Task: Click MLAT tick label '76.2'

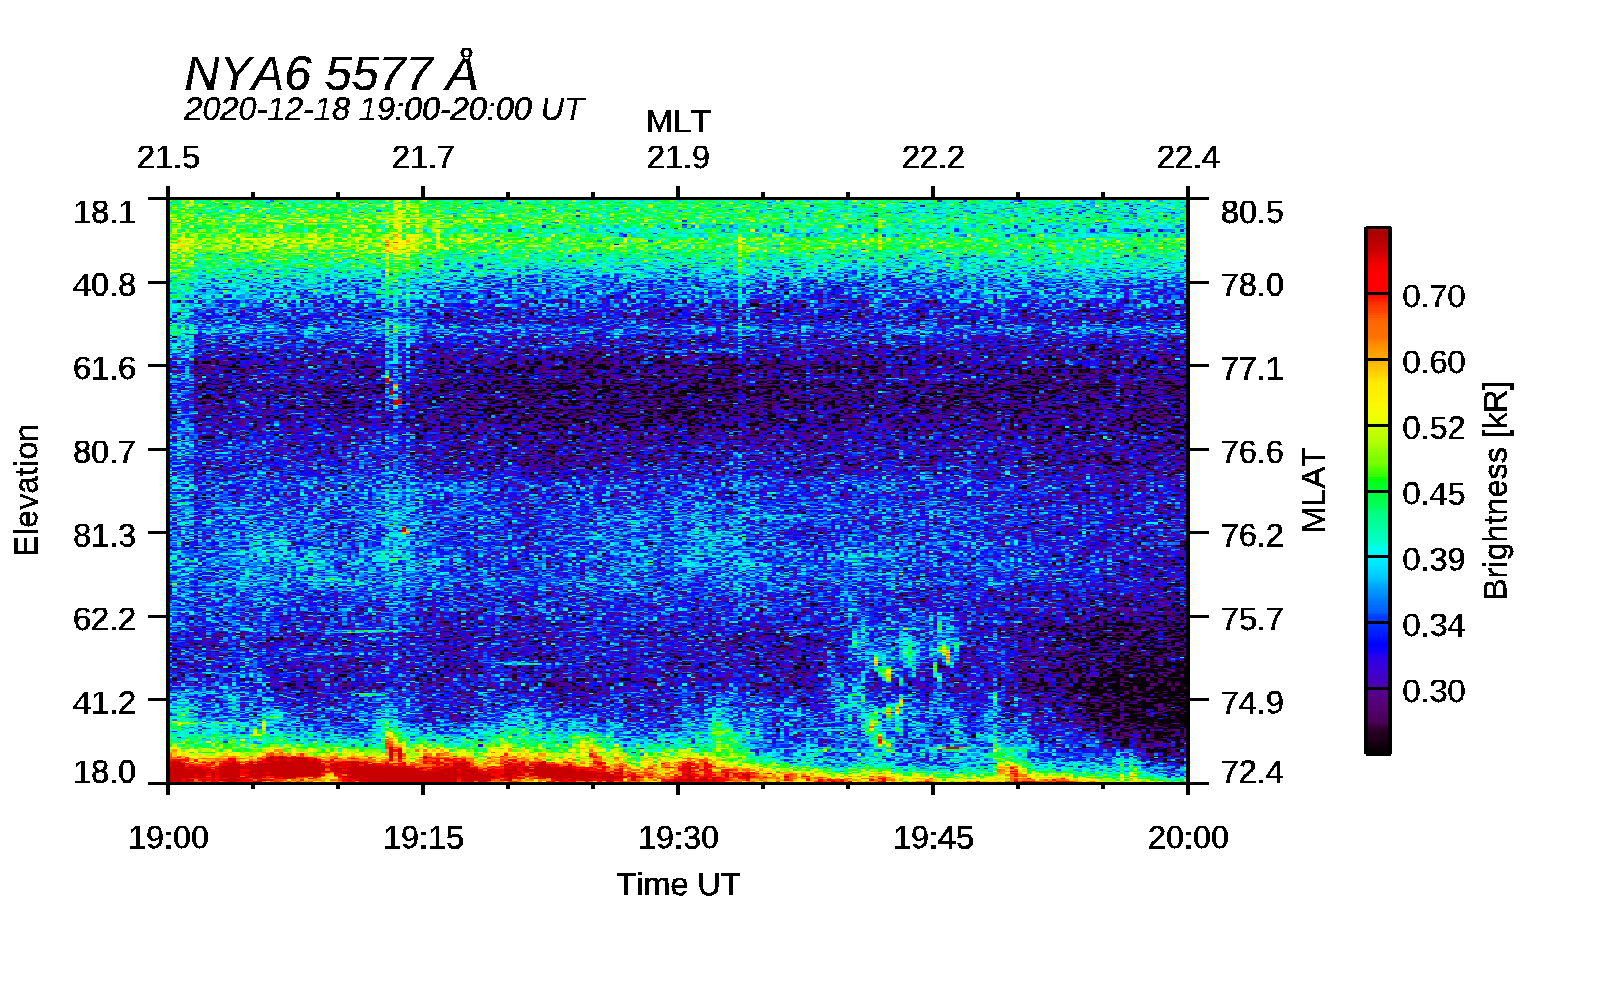Action: (1252, 535)
